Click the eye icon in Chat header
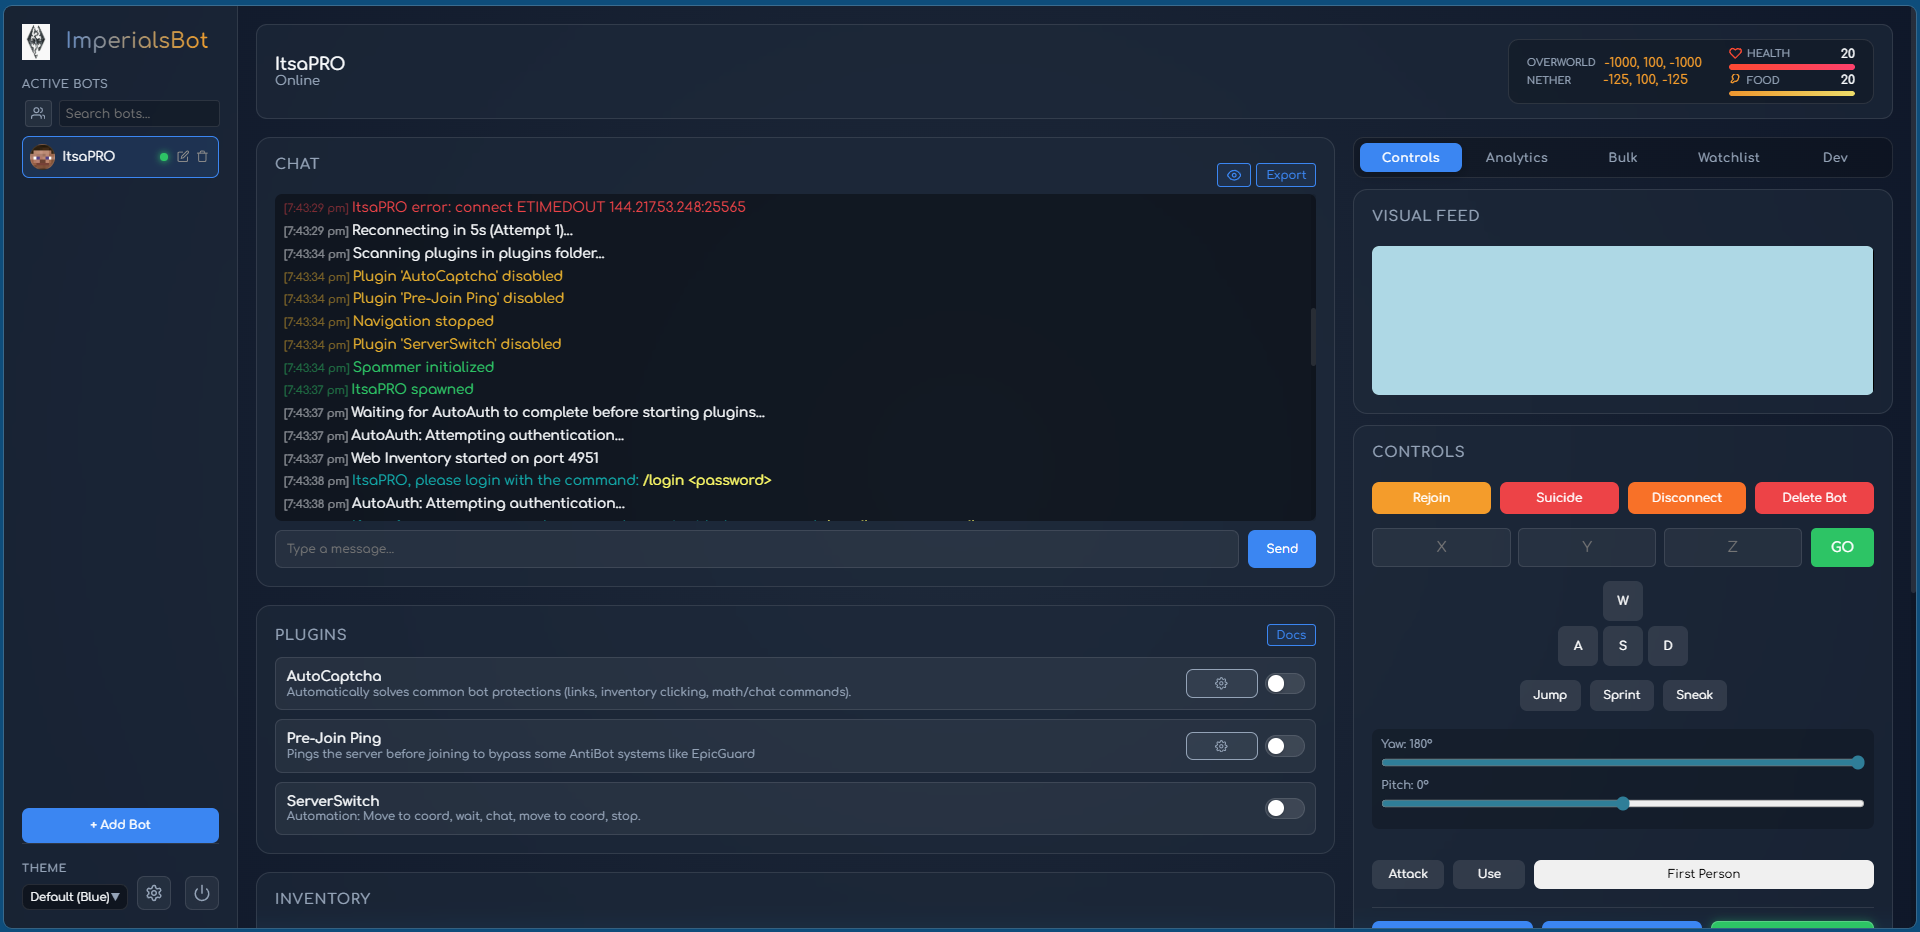Screen dimensions: 1920x932 pos(1233,175)
